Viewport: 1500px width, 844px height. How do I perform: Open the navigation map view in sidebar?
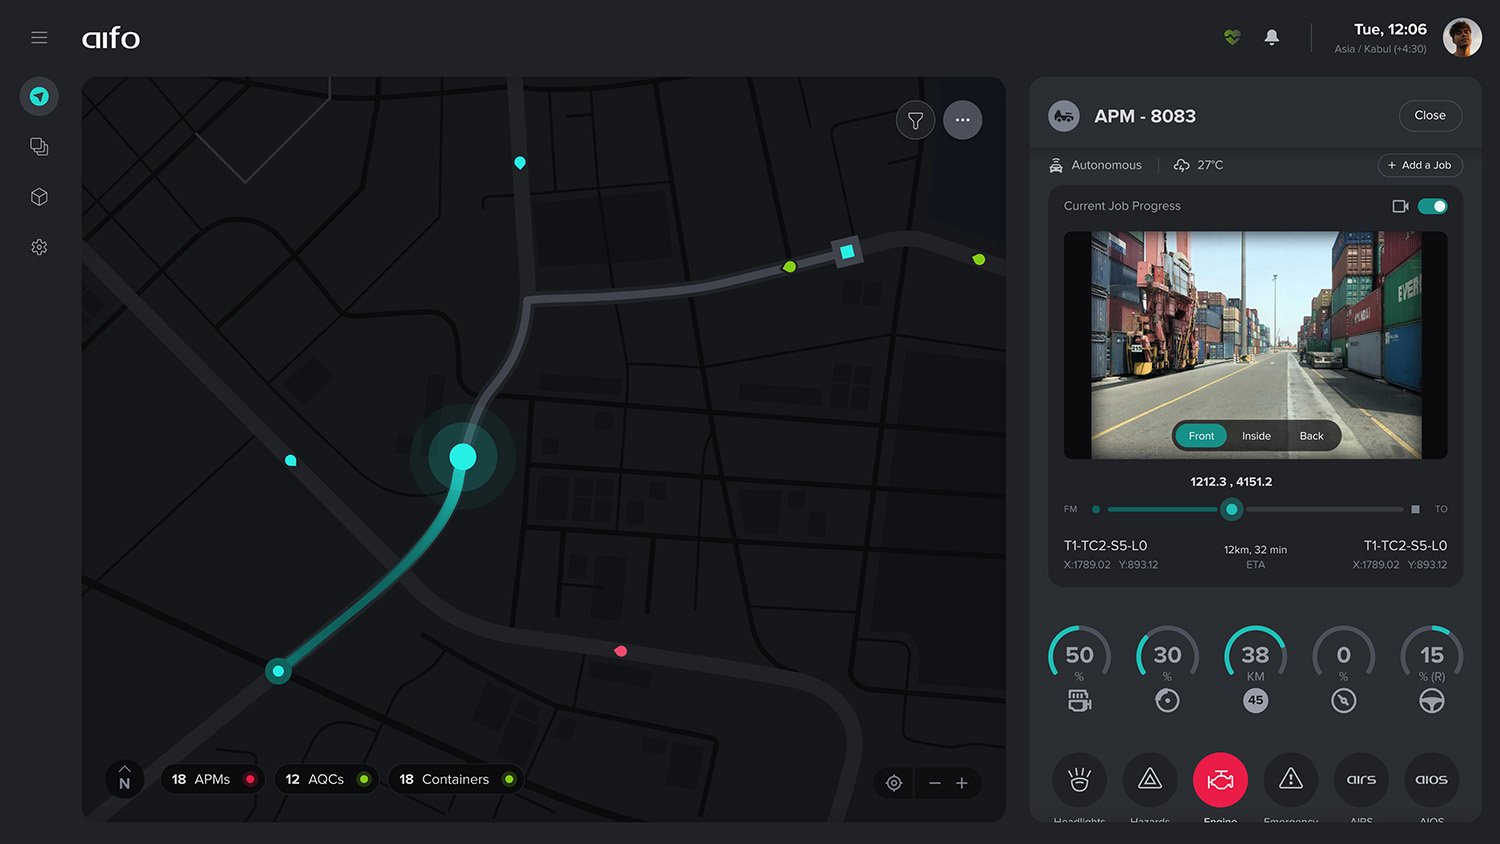(39, 97)
